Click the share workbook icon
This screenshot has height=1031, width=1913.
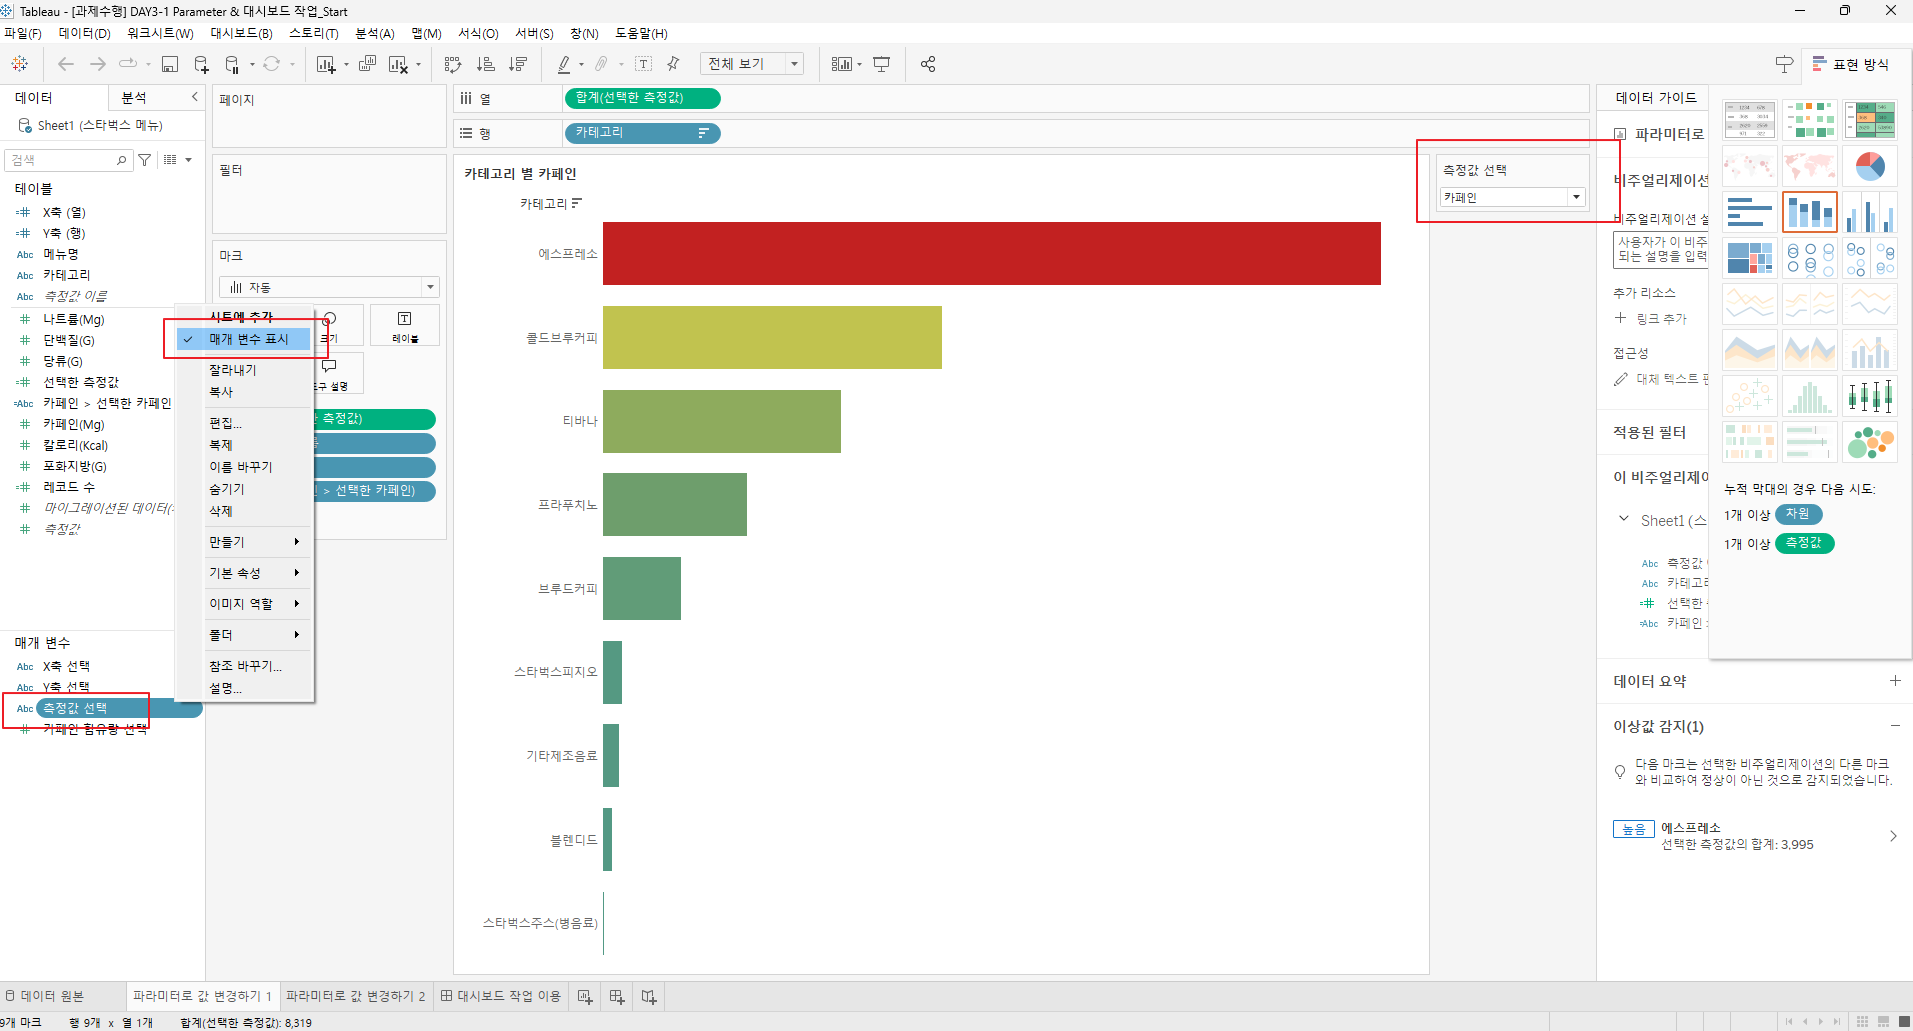point(928,64)
